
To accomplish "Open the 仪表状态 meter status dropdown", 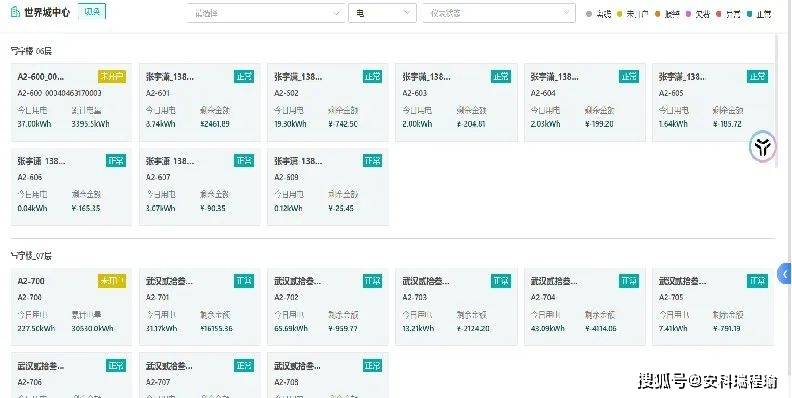I will pos(499,13).
